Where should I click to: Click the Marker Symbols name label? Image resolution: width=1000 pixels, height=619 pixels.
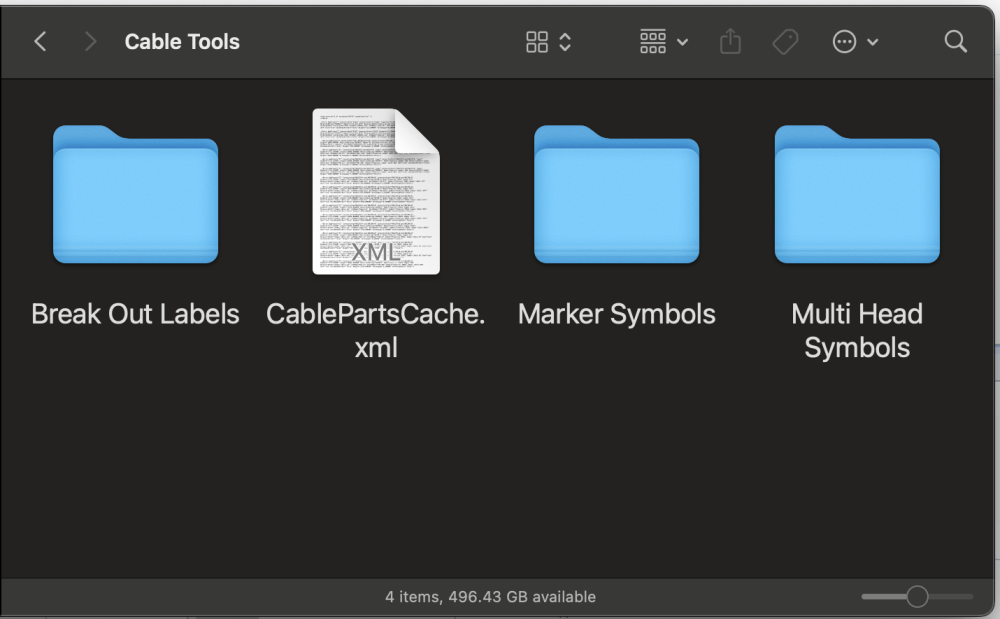click(x=616, y=314)
